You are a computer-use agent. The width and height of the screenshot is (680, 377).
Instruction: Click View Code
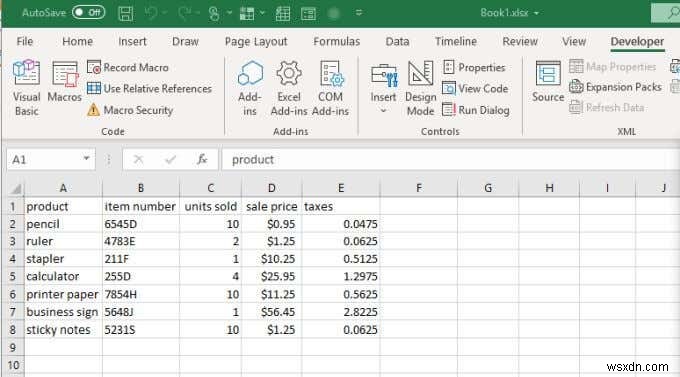[475, 89]
